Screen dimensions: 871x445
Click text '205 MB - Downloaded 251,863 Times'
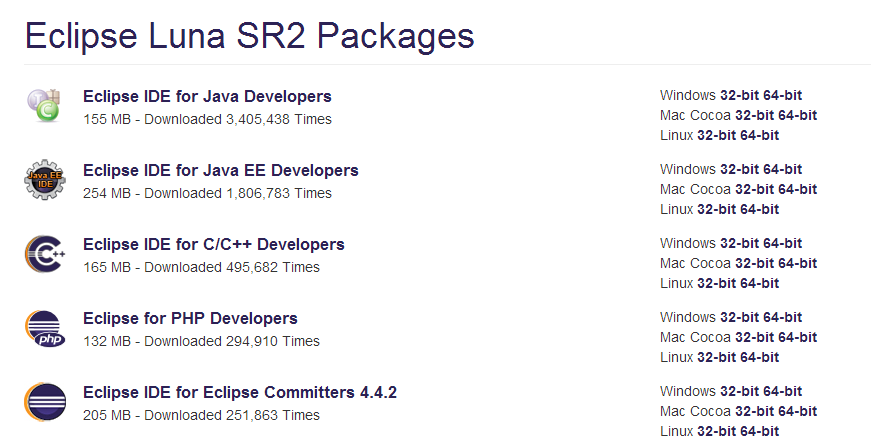(x=202, y=416)
